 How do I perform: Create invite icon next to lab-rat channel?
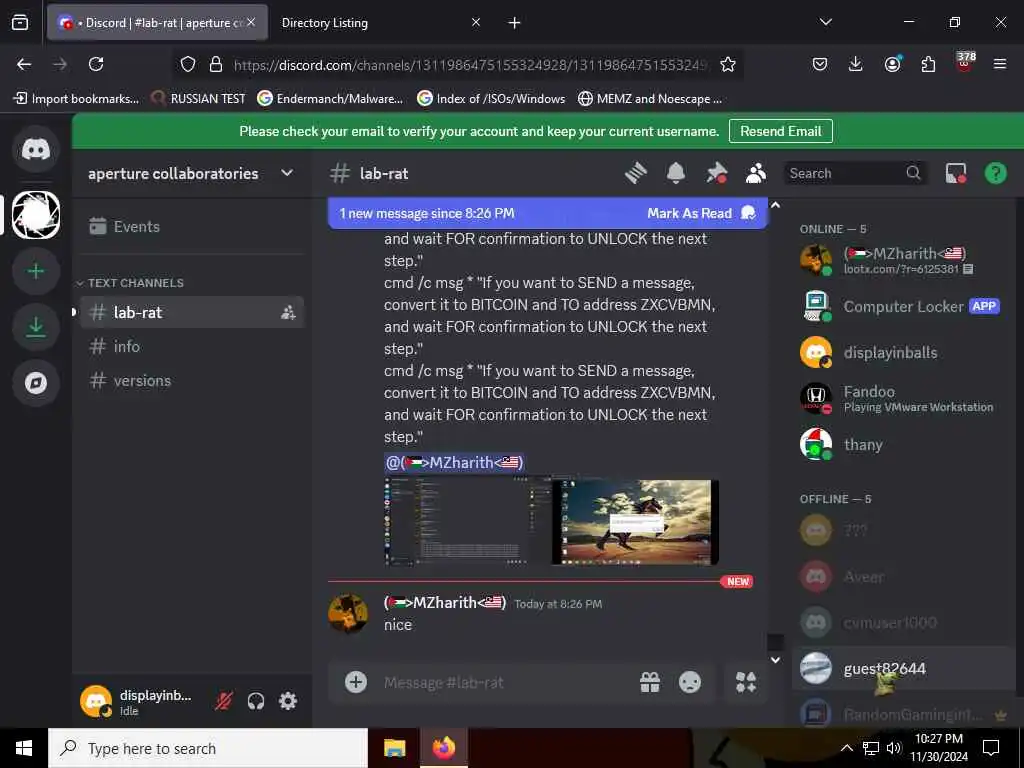pyautogui.click(x=288, y=313)
